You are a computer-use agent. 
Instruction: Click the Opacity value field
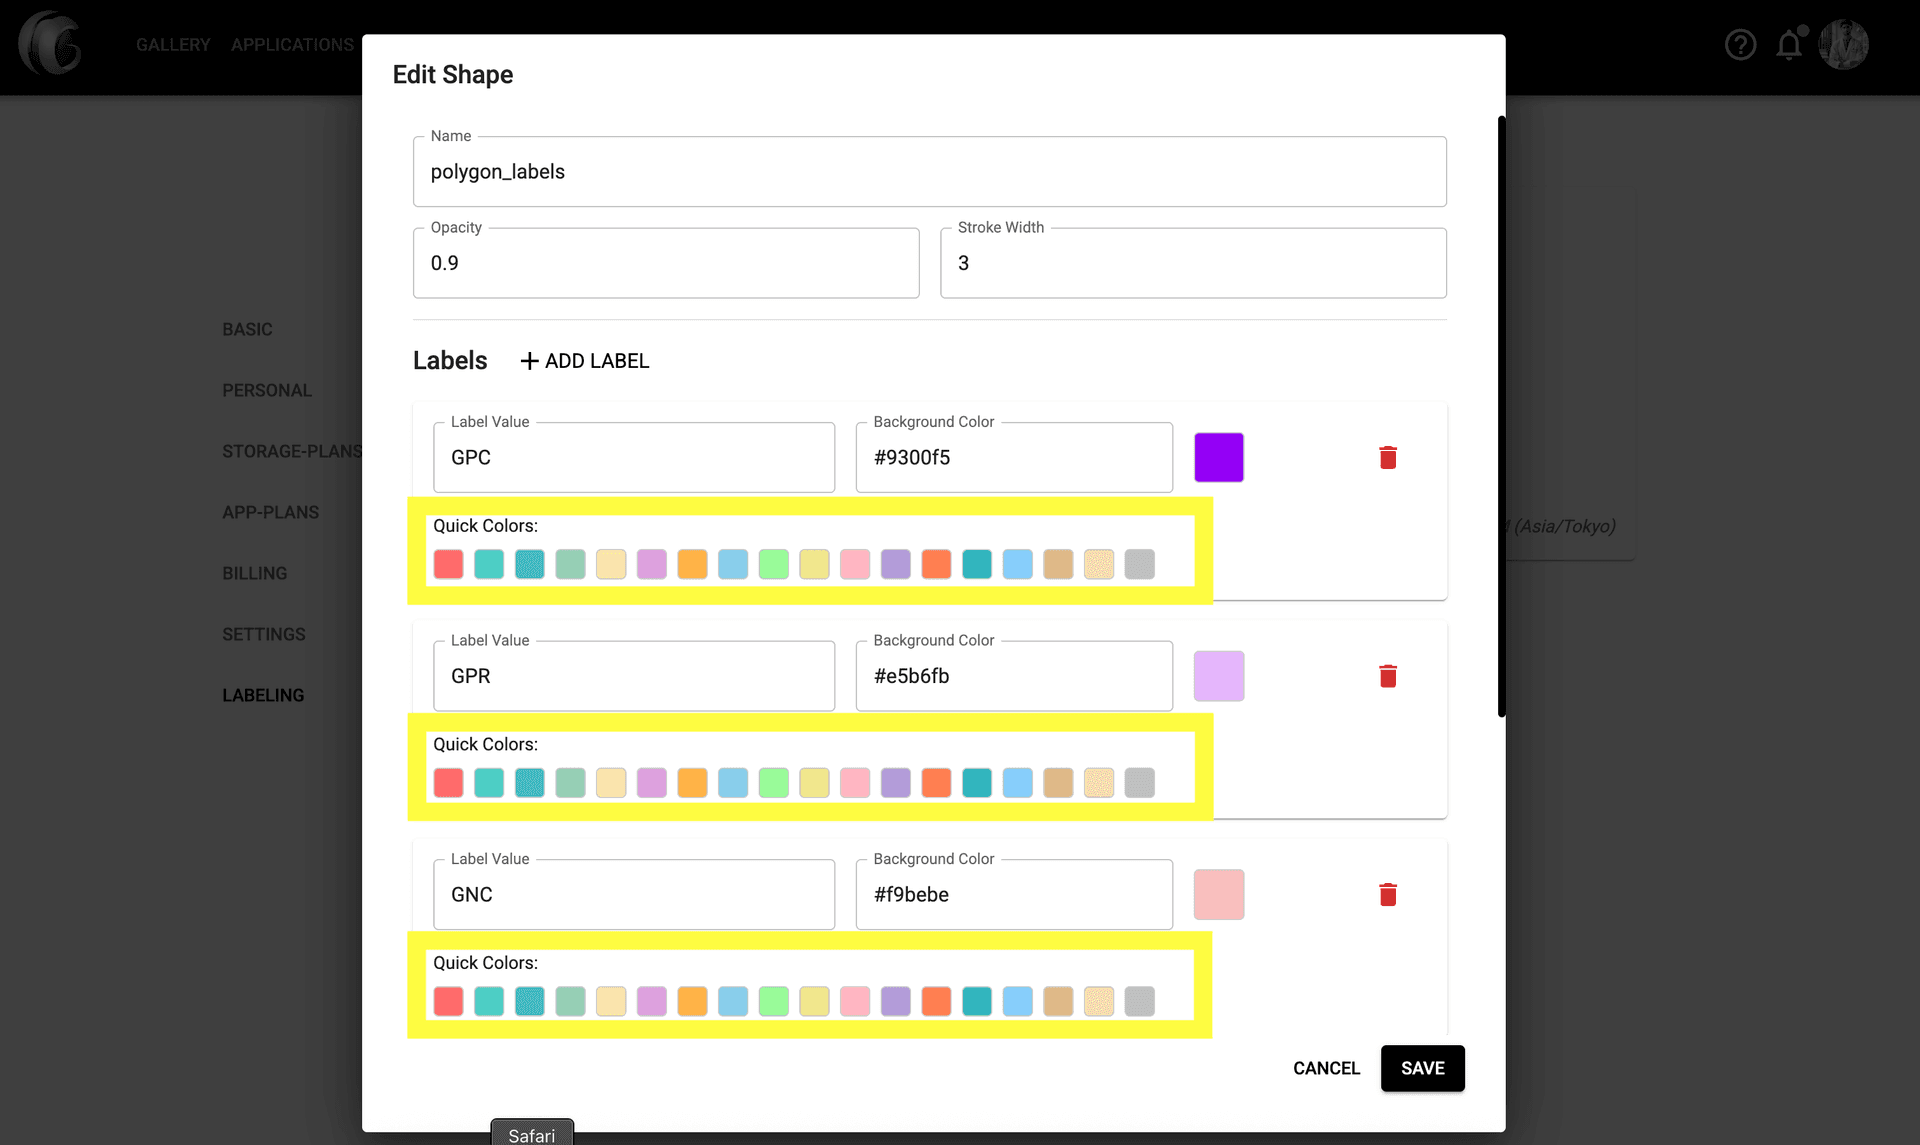tap(665, 263)
